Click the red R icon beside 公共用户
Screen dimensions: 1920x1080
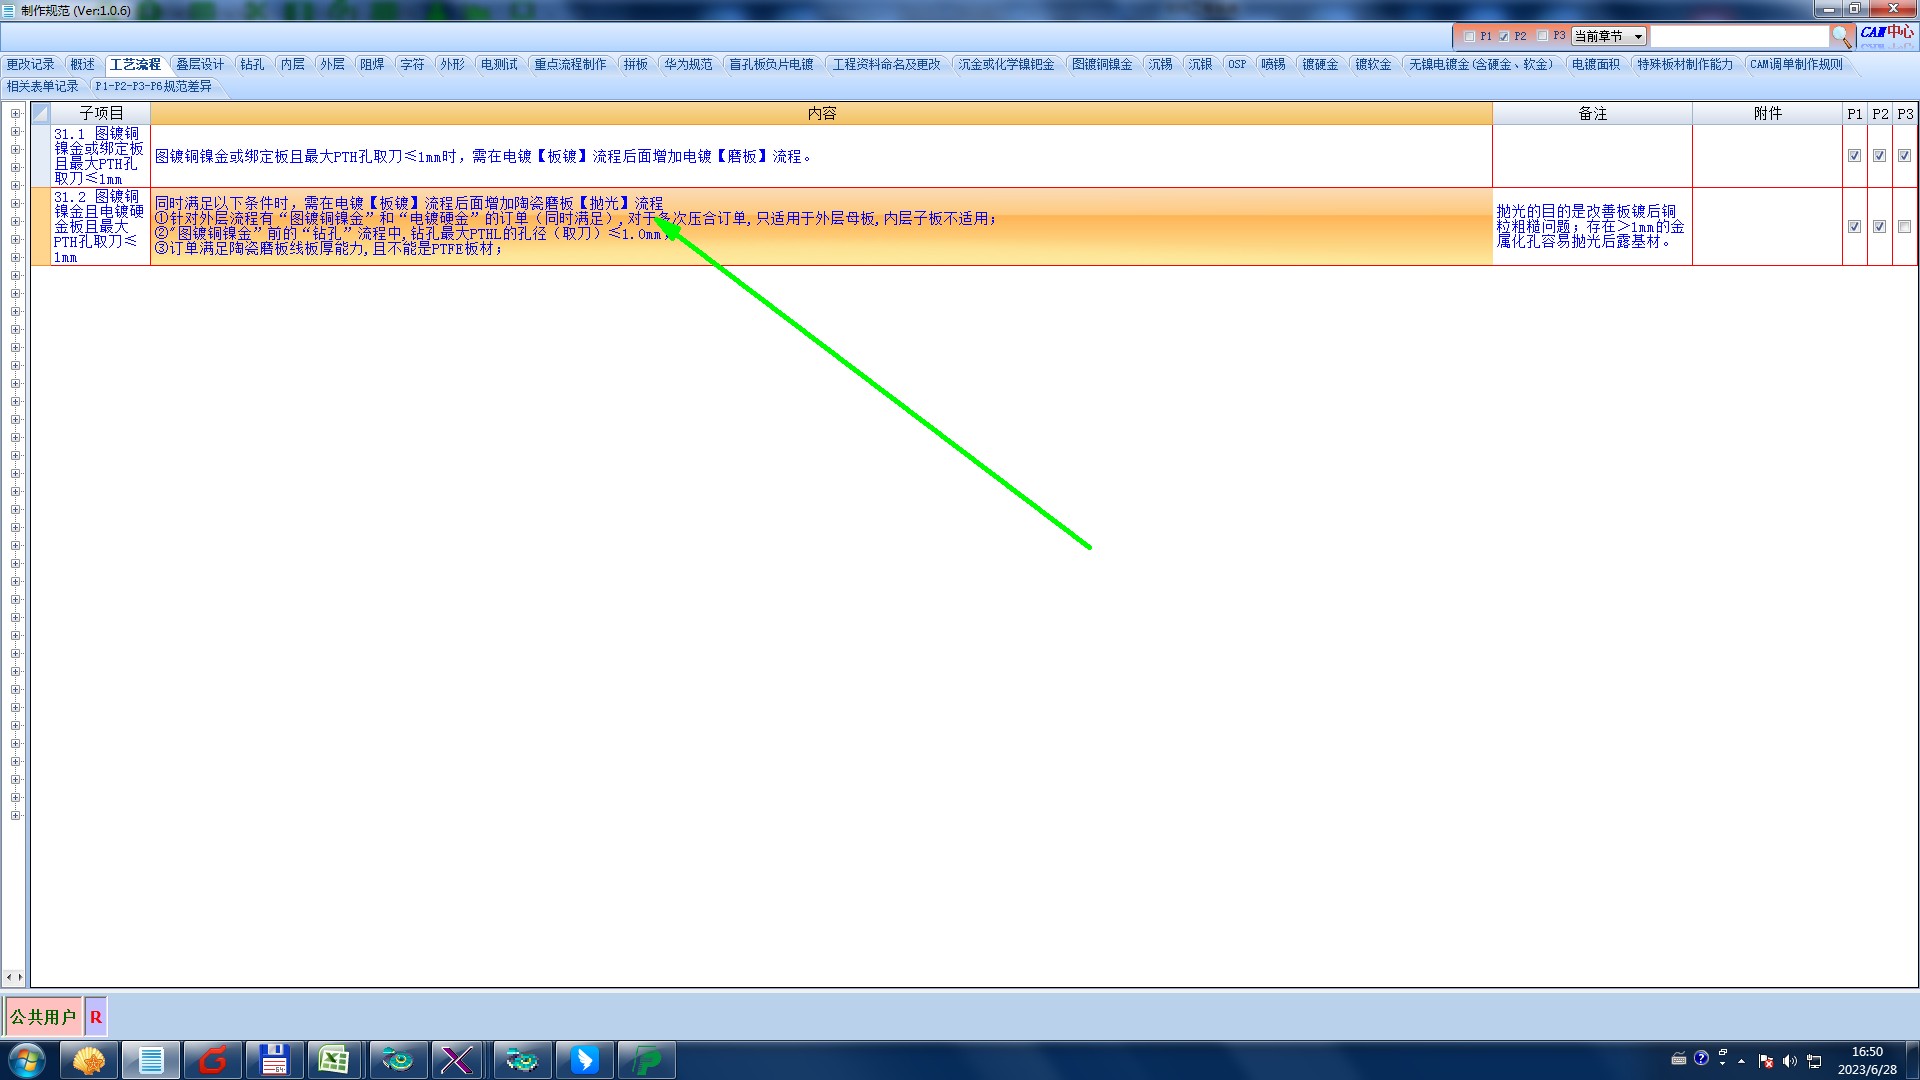point(96,1017)
